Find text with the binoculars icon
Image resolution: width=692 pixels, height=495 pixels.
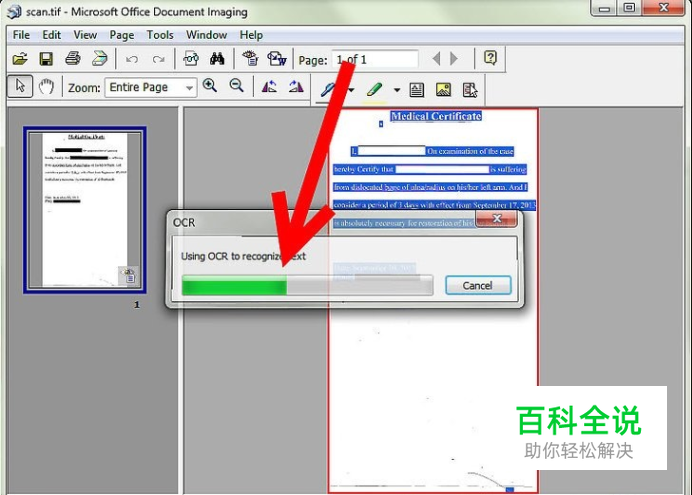coord(217,58)
